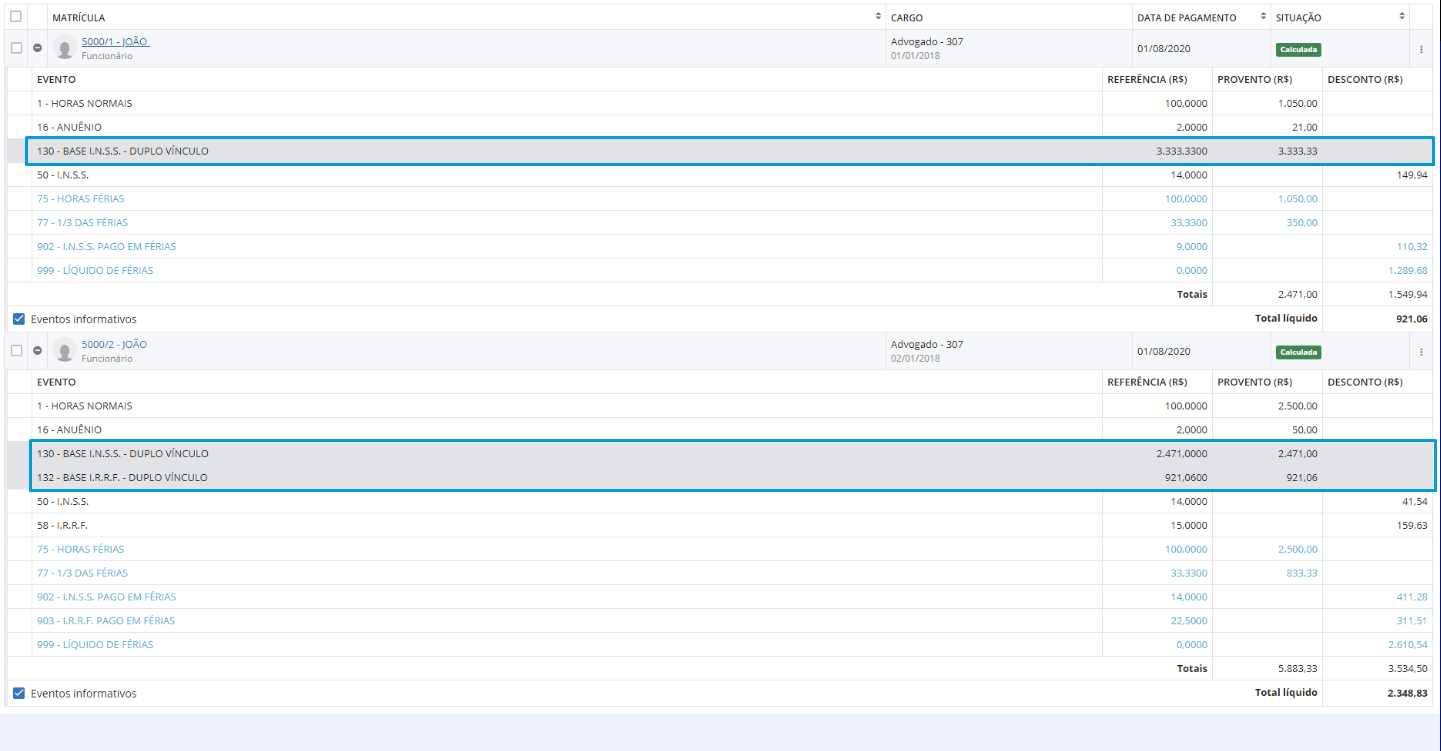Collapse the 5000/2 - JOÃO row details
The image size is (1441, 751).
[38, 351]
